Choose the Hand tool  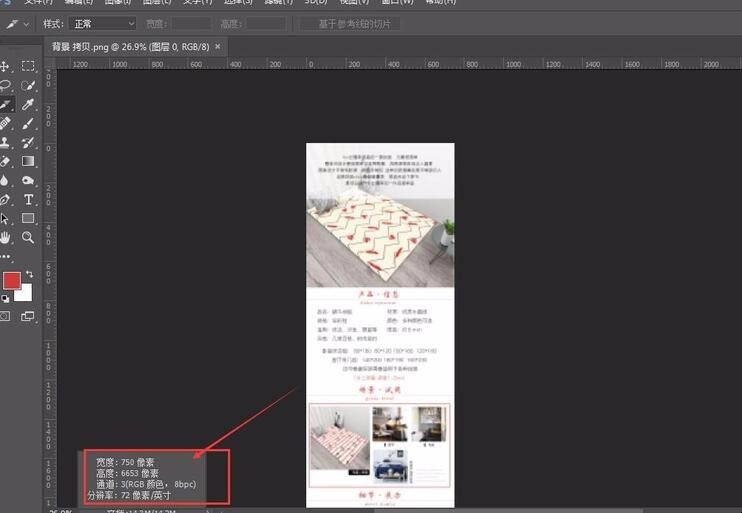[x=5, y=237]
